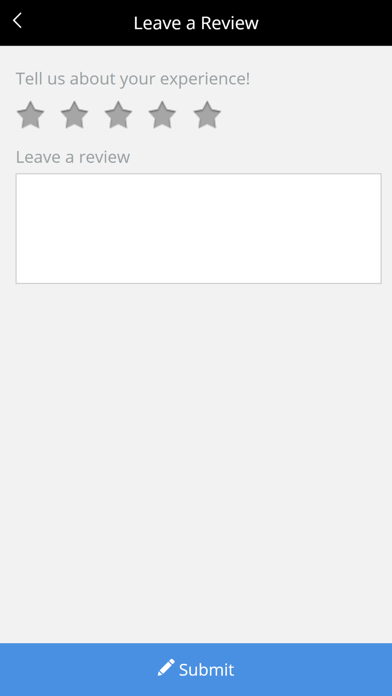Rate the experience one star
392x696 pixels.
point(30,115)
